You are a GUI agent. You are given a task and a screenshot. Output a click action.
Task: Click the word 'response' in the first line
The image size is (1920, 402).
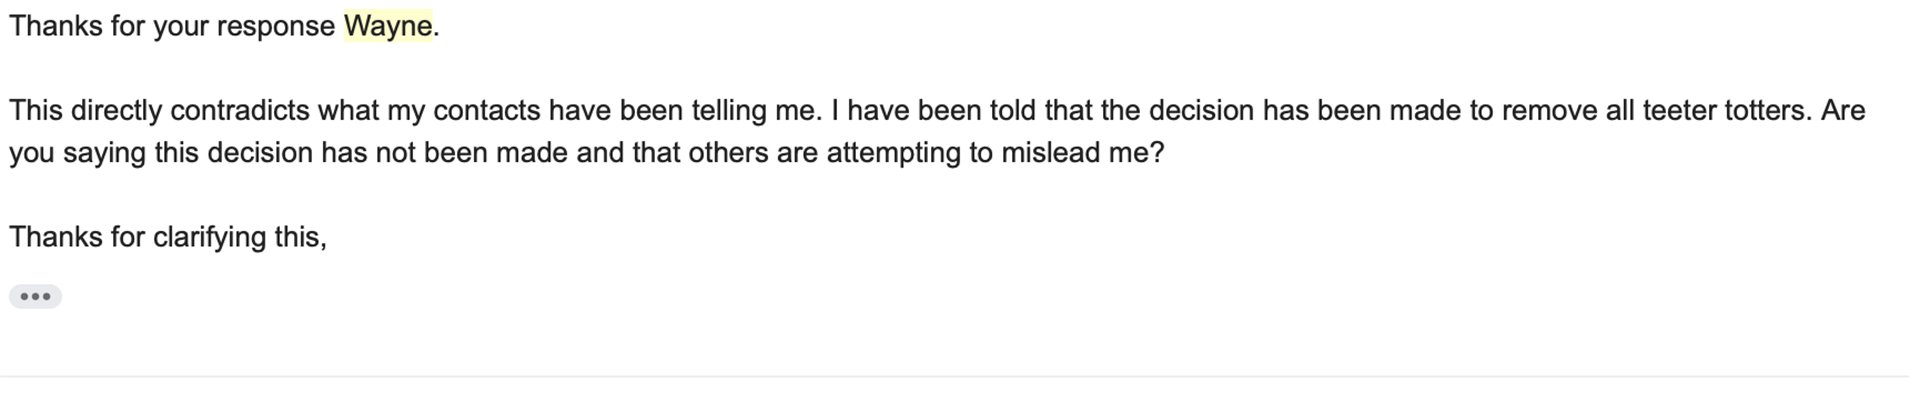click(276, 27)
